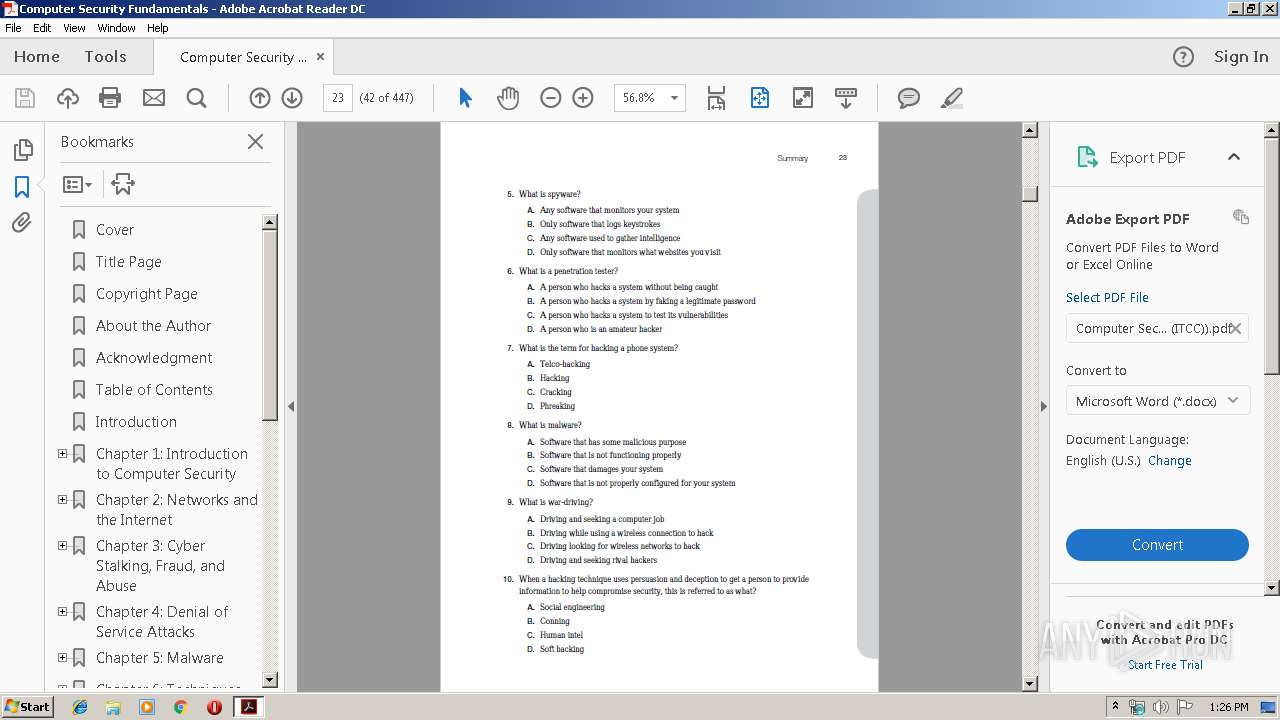
Task: Open the File menu
Action: (13, 28)
